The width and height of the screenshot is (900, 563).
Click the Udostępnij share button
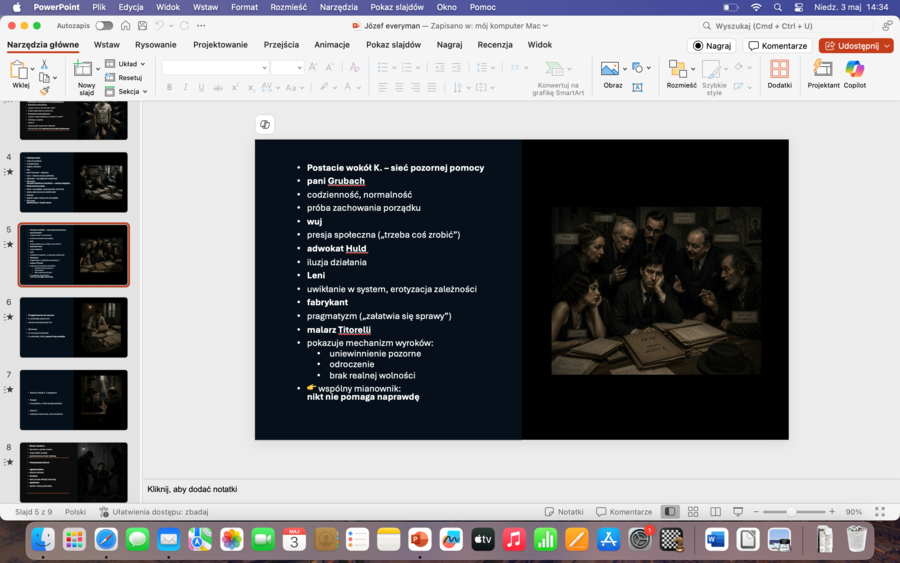click(x=851, y=45)
